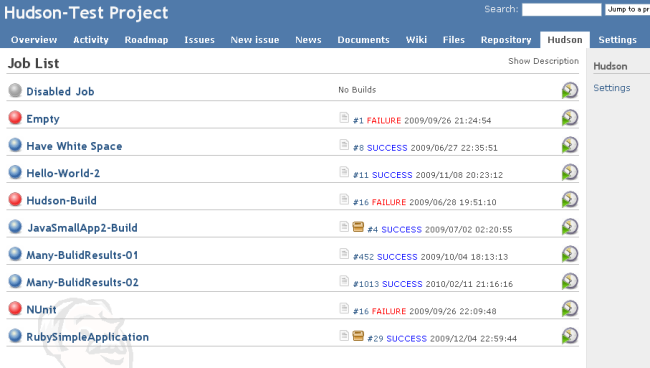Open Settings link in Hudson sidebar
The width and height of the screenshot is (650, 368).
612,88
